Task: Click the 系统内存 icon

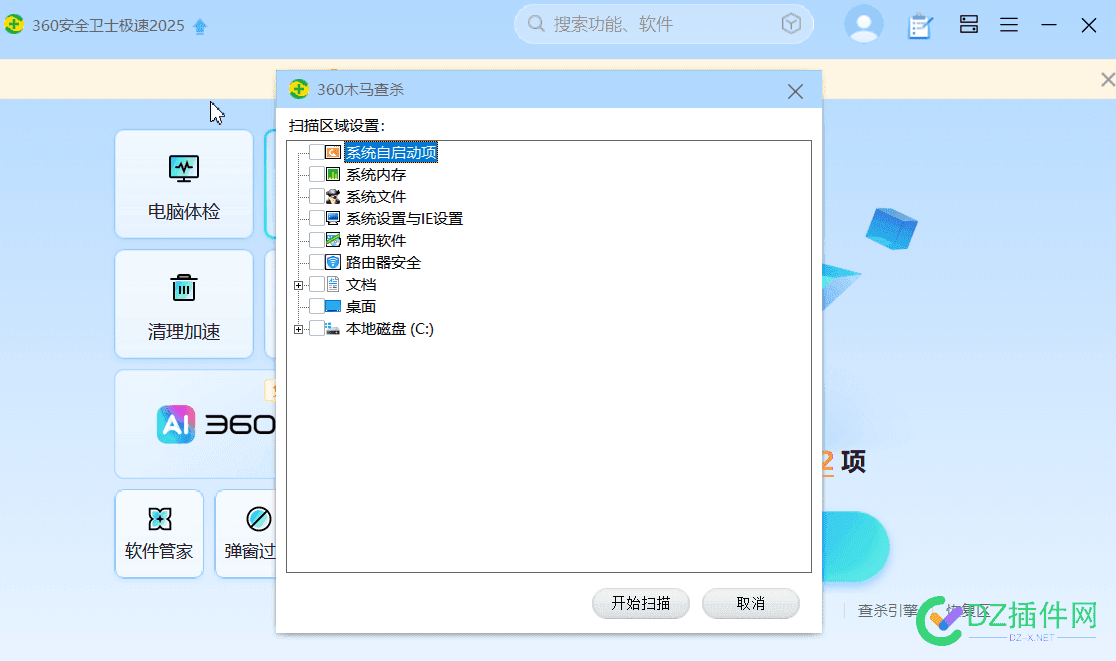Action: (332, 174)
